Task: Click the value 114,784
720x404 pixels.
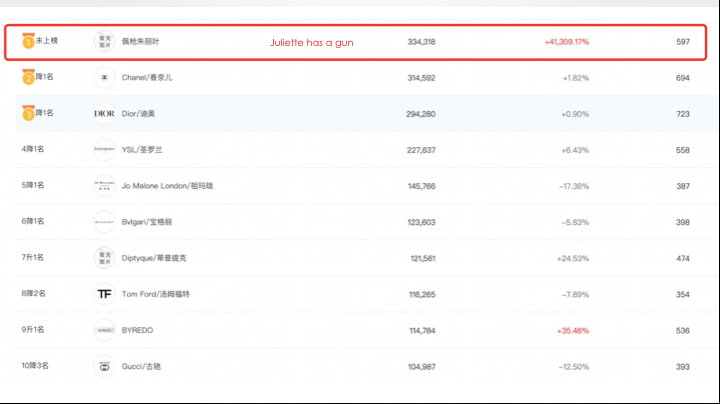Action: point(422,331)
